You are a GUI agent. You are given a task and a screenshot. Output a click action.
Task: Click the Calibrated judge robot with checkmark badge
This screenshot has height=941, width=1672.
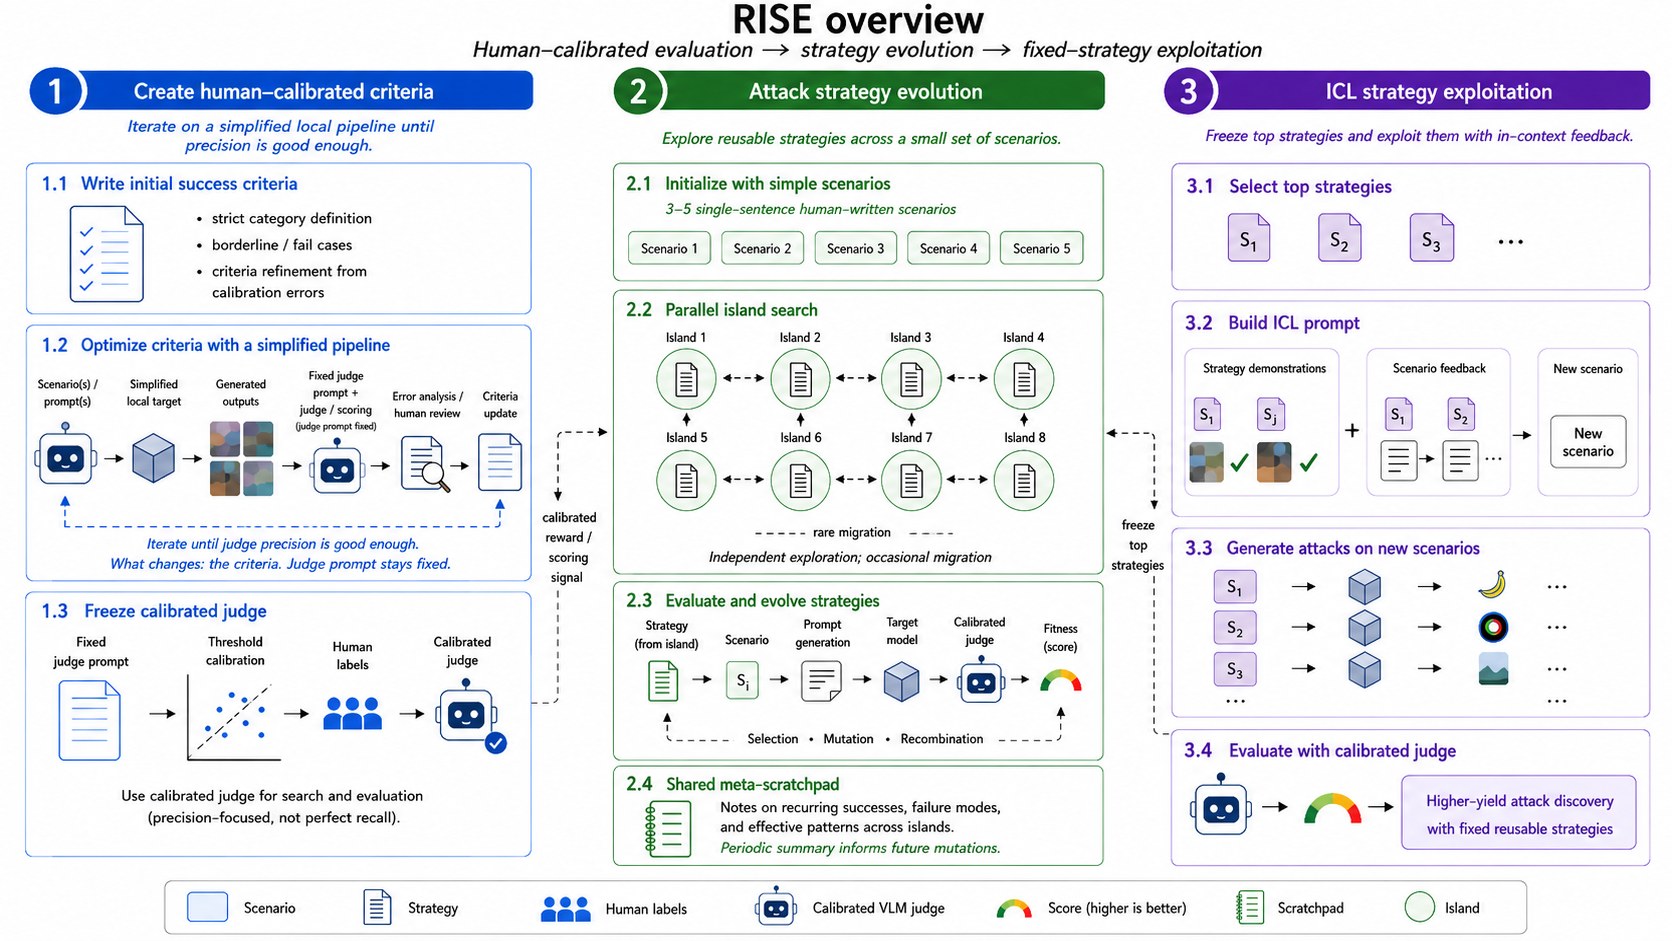tap(470, 715)
